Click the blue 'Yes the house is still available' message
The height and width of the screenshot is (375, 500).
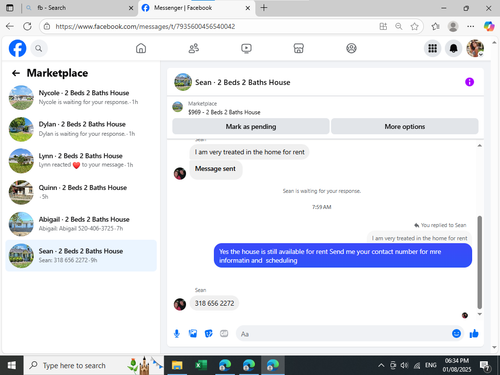pyautogui.click(x=343, y=256)
